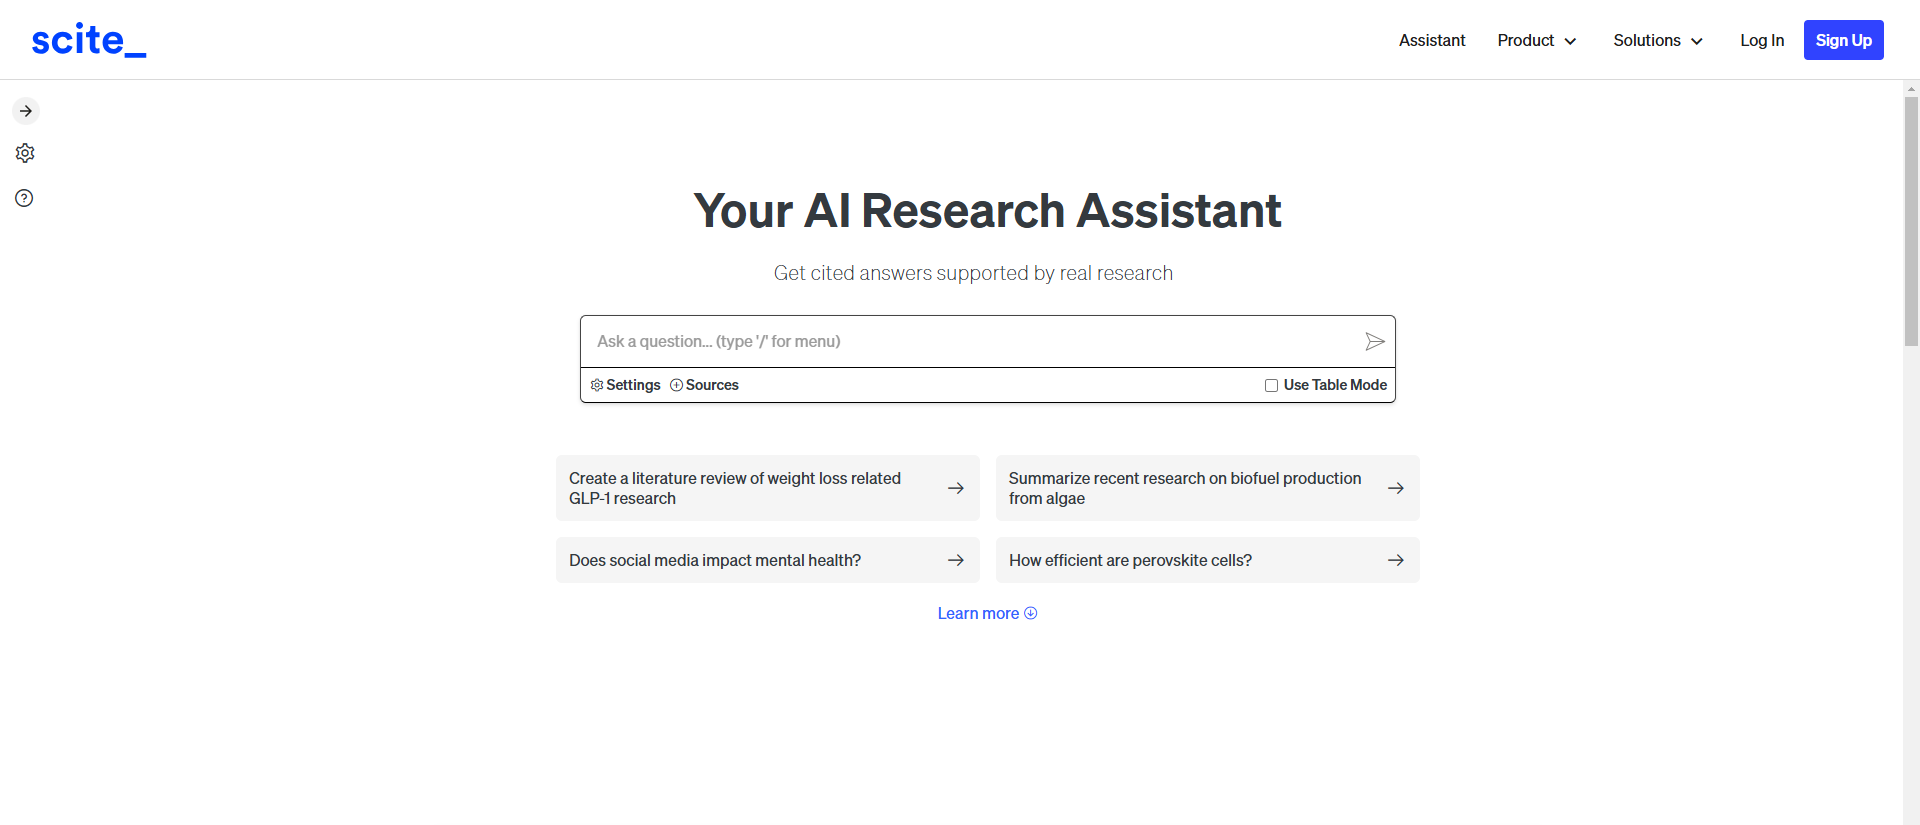Screen dimensions: 1920x825
Task: Check the box next to Use Table Mode
Action: 1271,385
